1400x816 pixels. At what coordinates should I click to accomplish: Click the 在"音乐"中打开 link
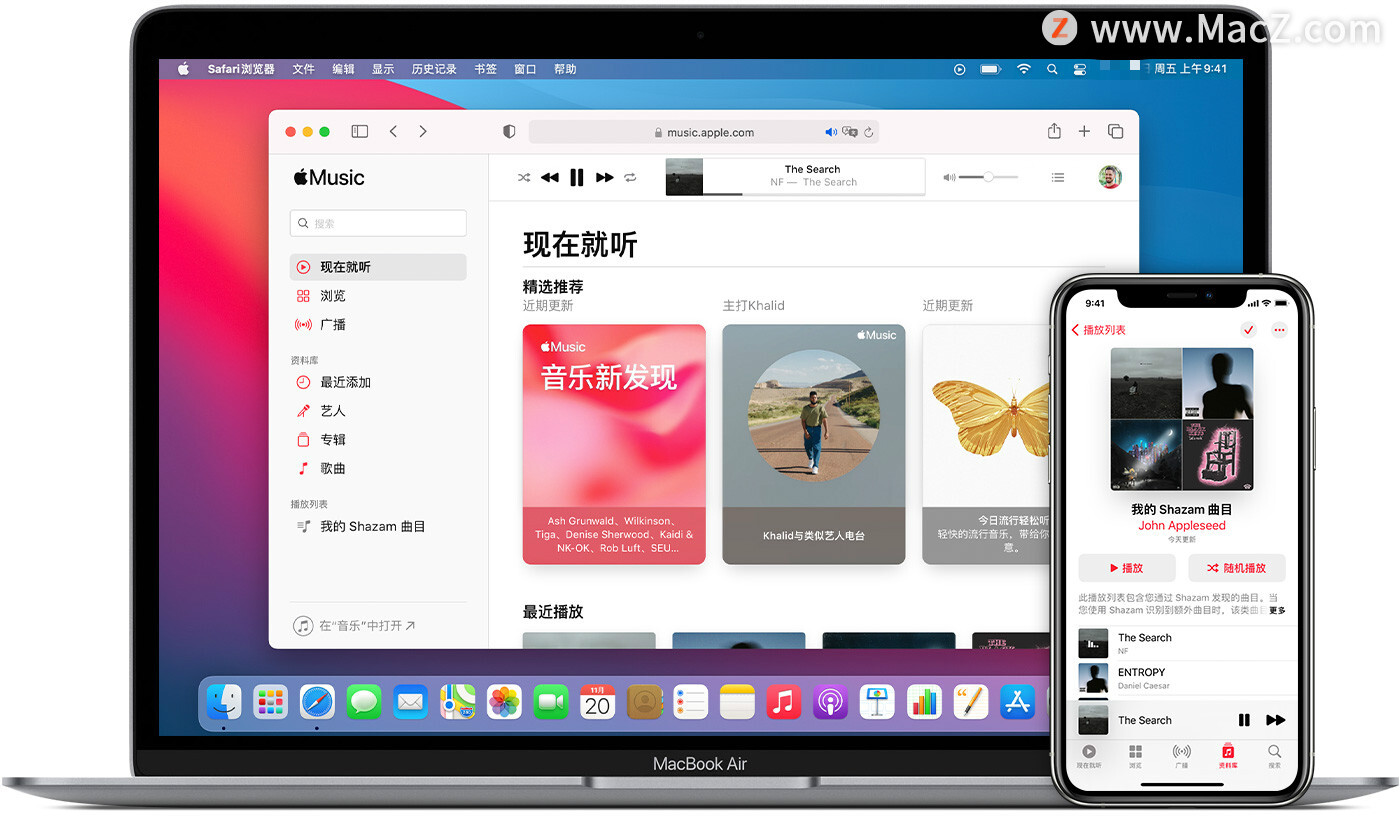coord(355,625)
